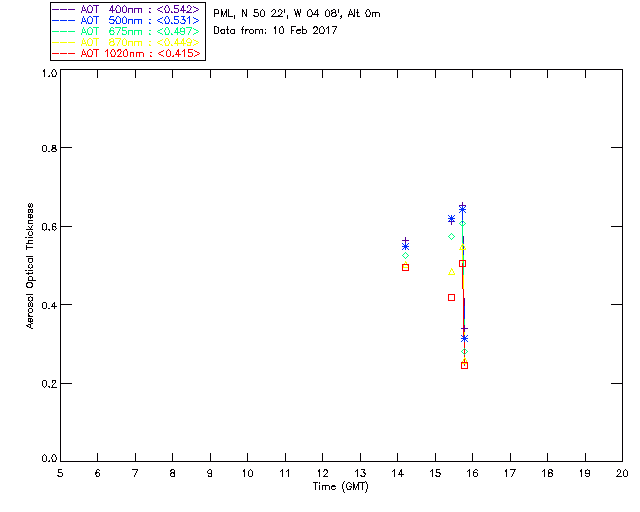
Task: Click the x-axis tick label 19
Action: pos(585,473)
